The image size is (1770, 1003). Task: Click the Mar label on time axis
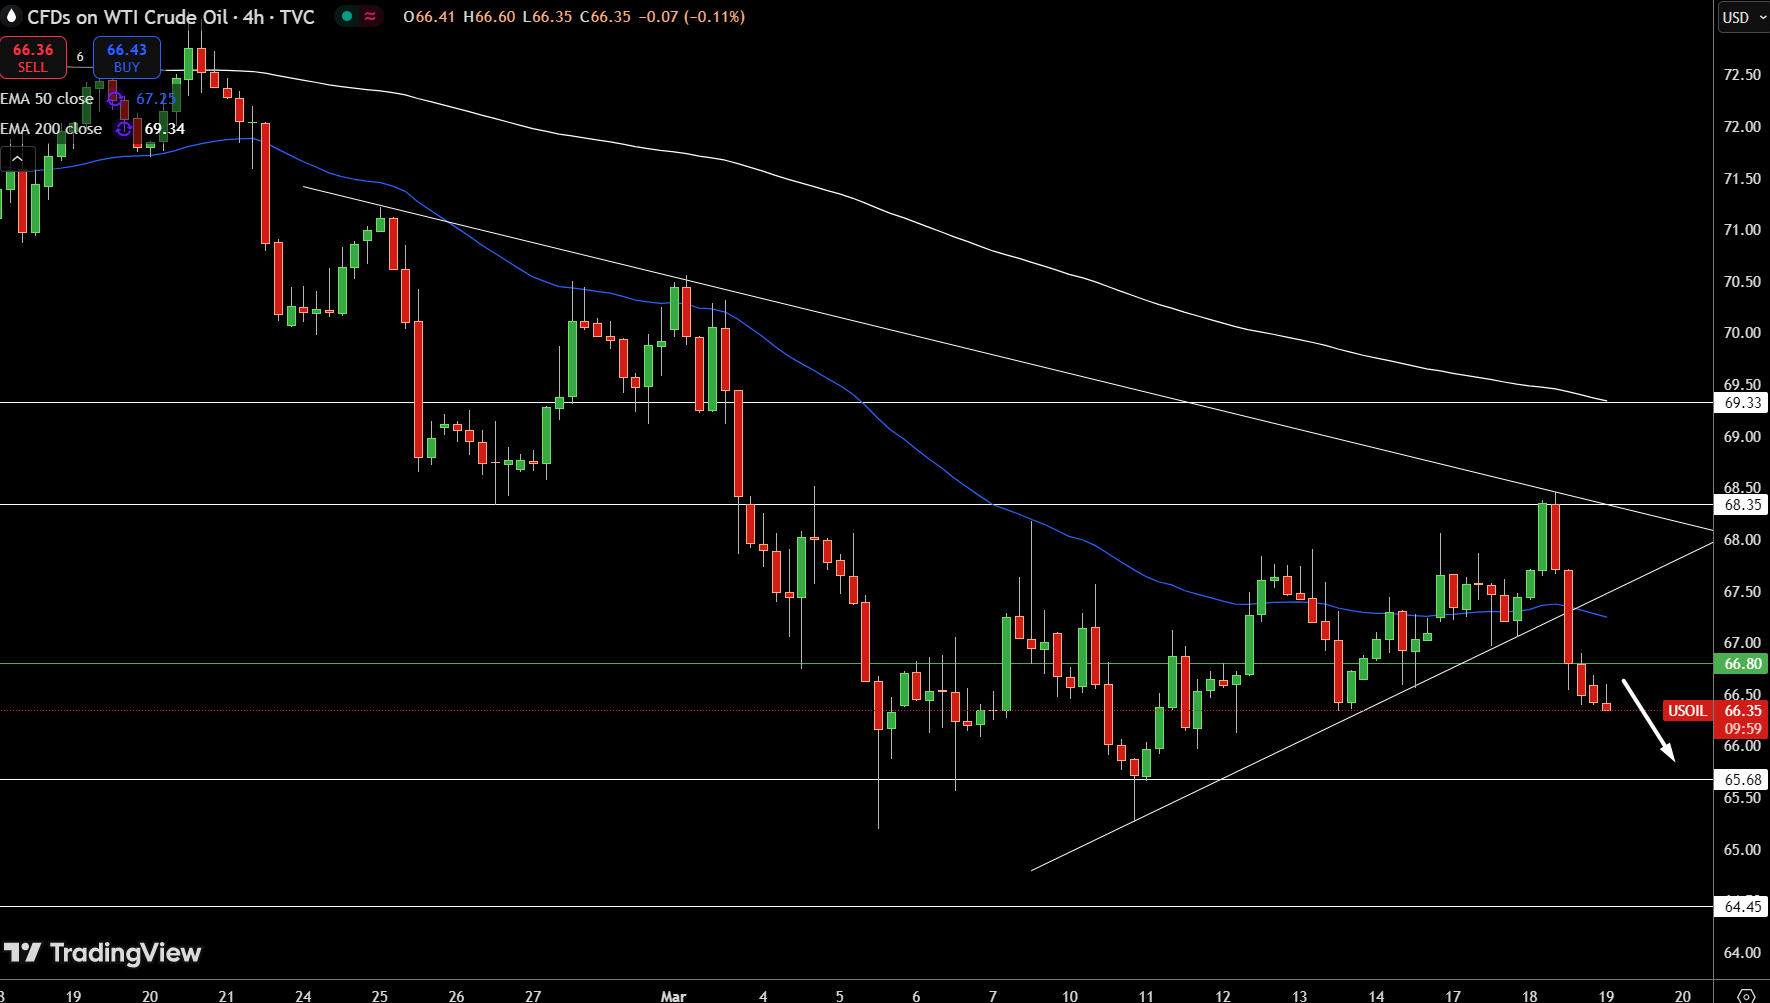pyautogui.click(x=674, y=996)
